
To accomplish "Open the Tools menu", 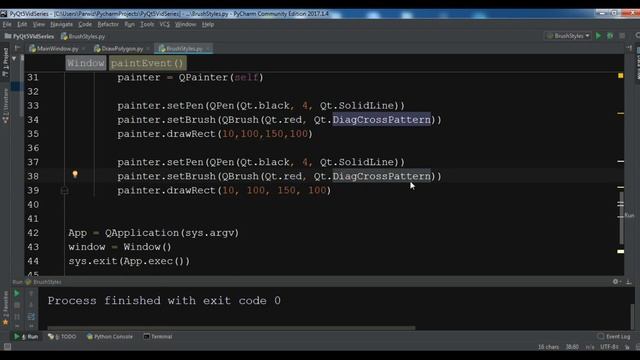I will 147,24.
